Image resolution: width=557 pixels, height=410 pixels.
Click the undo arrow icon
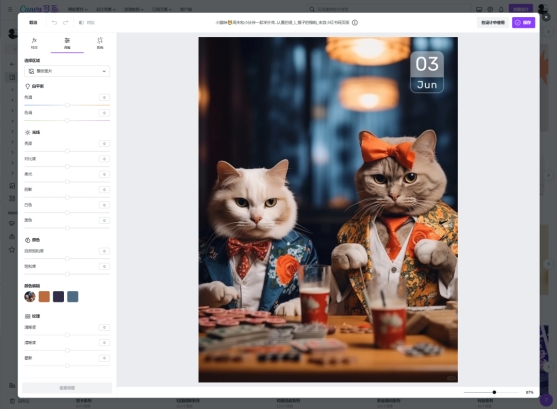(x=54, y=23)
